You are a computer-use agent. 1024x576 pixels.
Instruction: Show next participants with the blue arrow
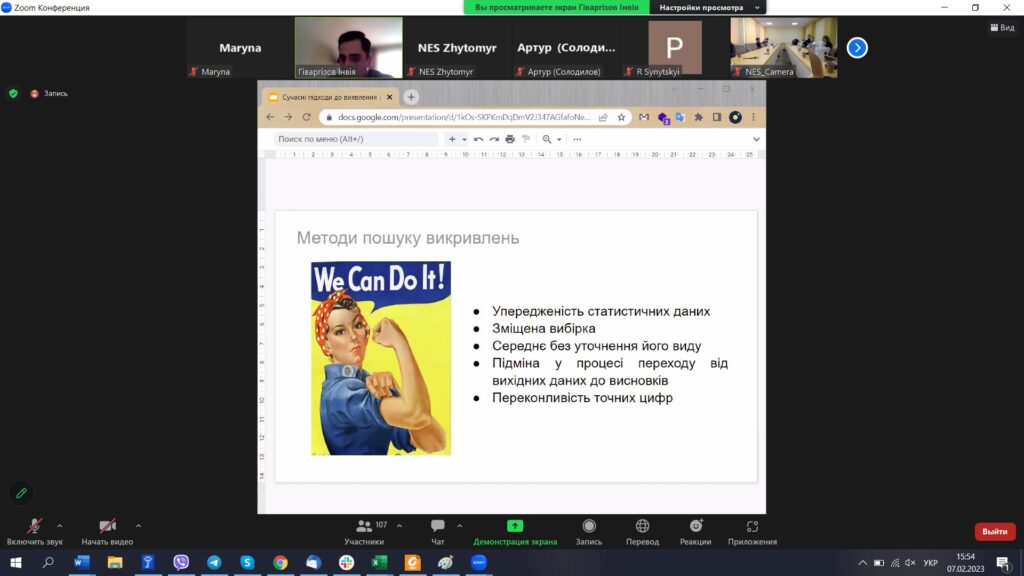coord(857,48)
